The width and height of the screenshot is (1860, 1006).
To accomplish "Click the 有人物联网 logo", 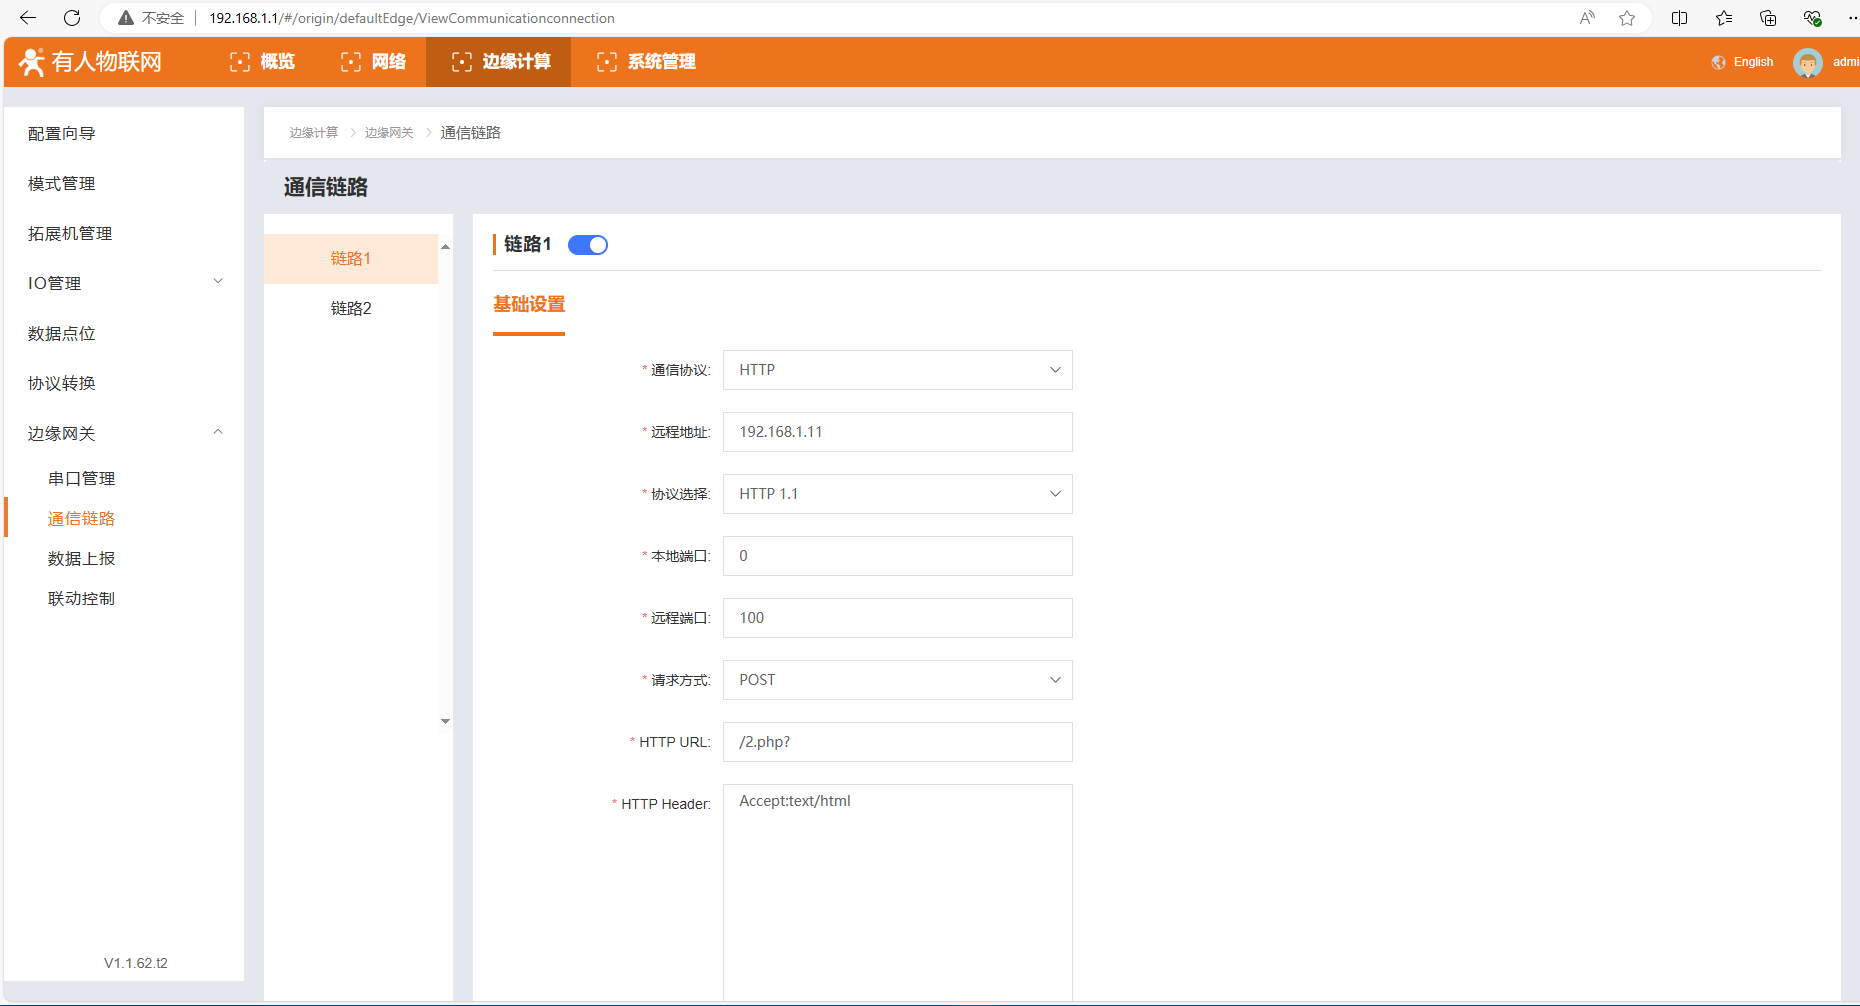I will coord(91,62).
